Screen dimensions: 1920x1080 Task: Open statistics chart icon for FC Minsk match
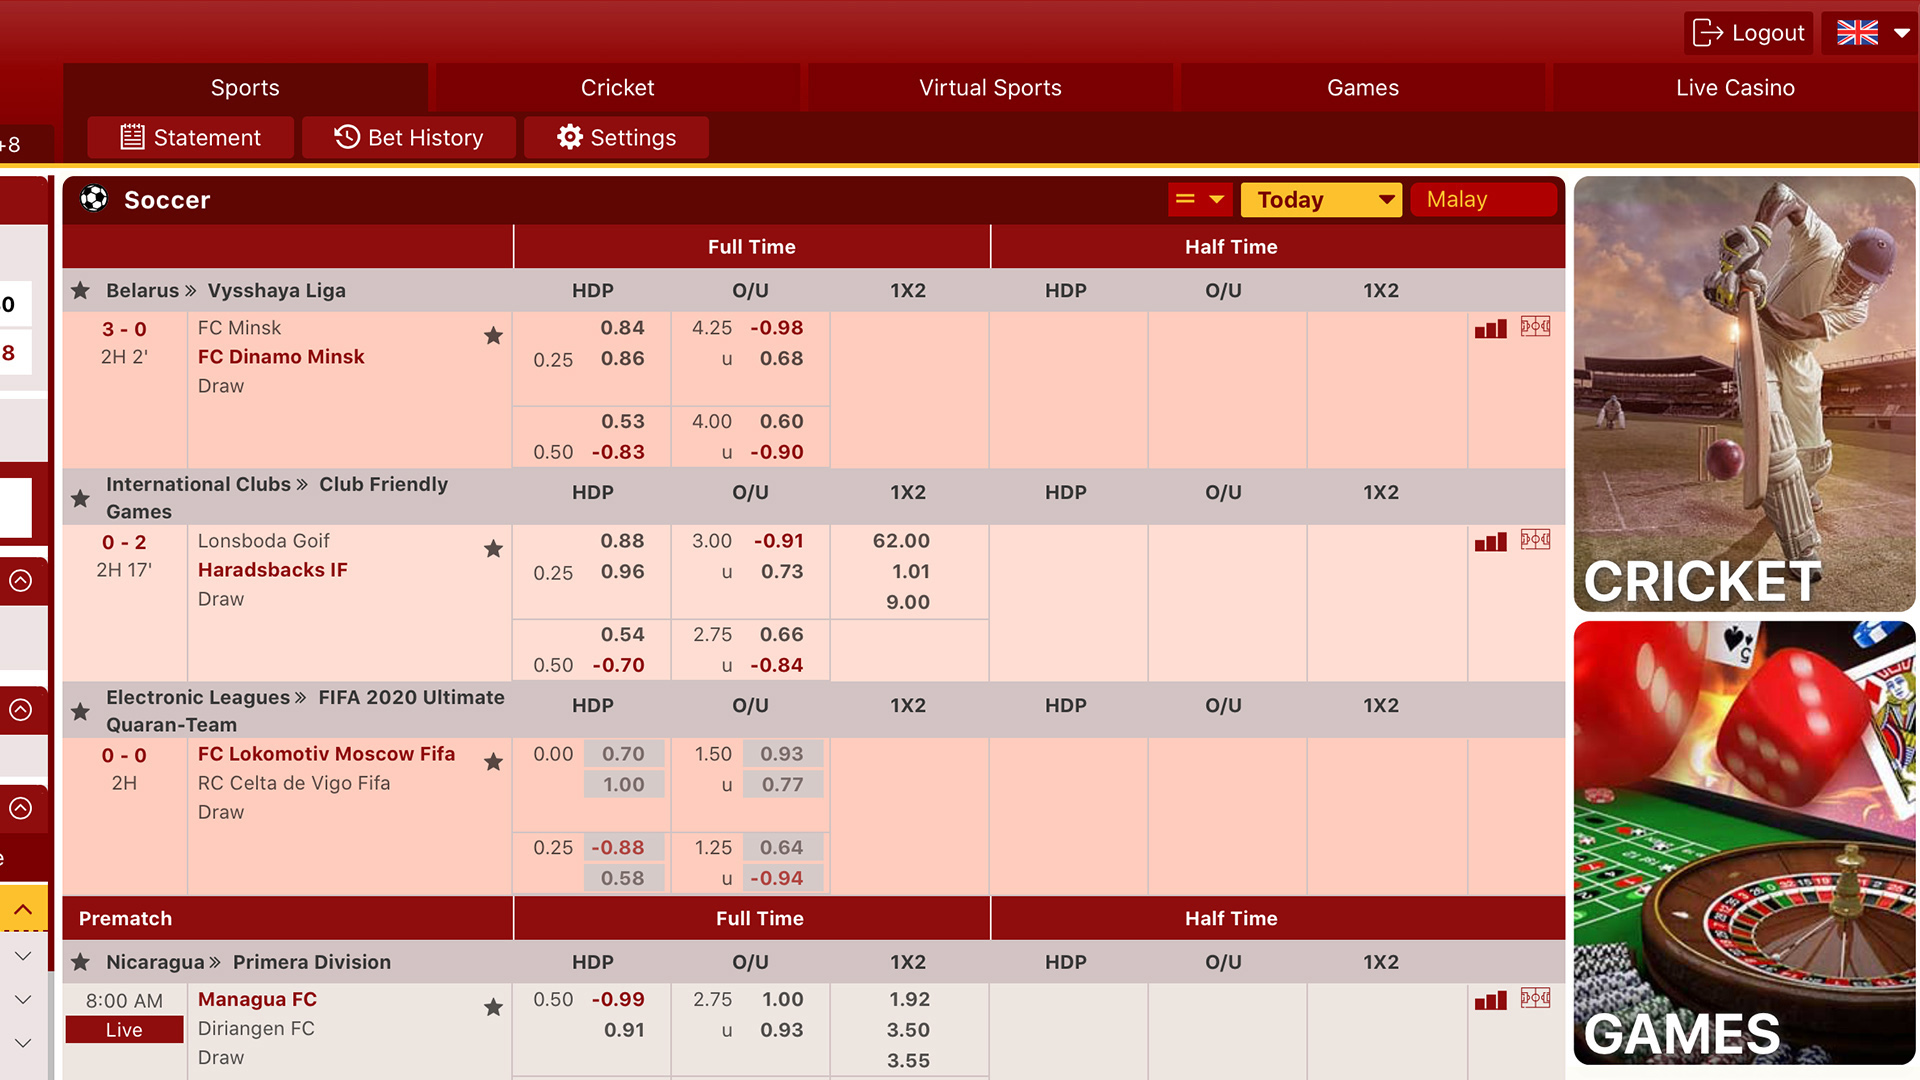[1490, 329]
